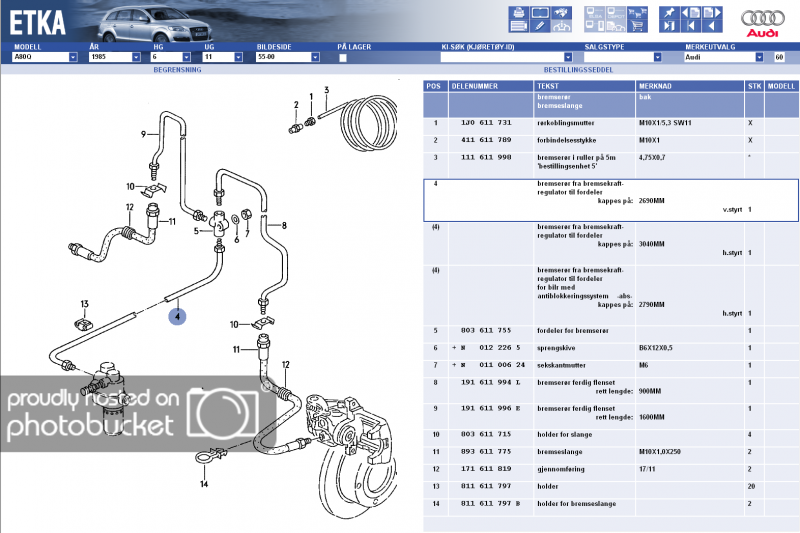Toggle the PÅ LAGER checkbox
The width and height of the screenshot is (800, 533).
343,58
